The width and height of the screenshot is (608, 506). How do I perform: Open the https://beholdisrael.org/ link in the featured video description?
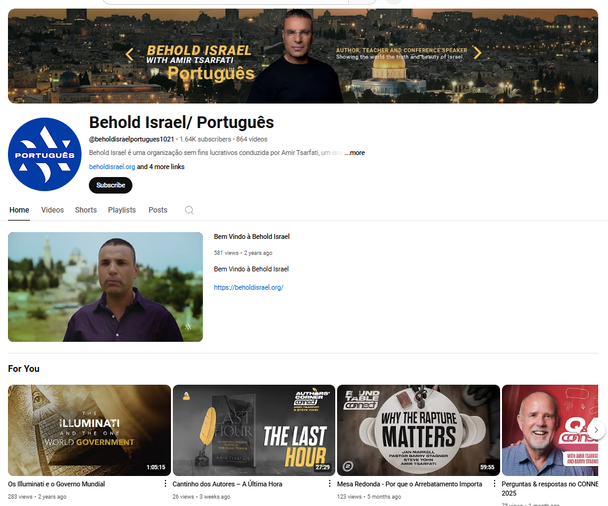coord(249,287)
